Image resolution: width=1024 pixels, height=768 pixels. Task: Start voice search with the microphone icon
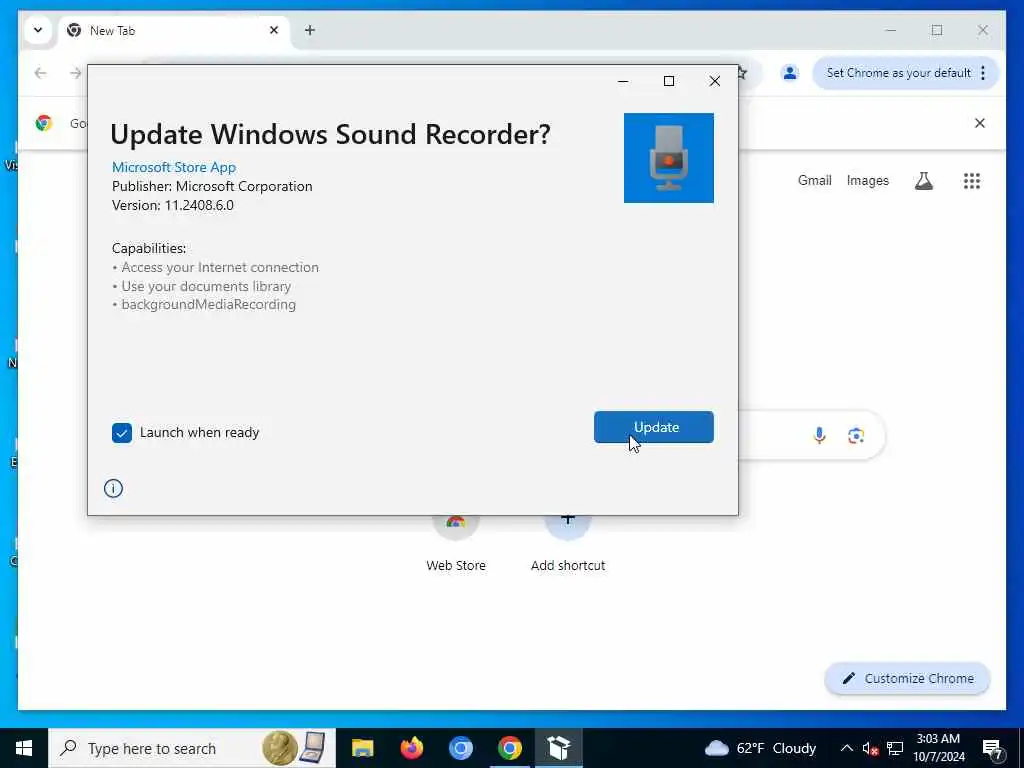click(820, 435)
